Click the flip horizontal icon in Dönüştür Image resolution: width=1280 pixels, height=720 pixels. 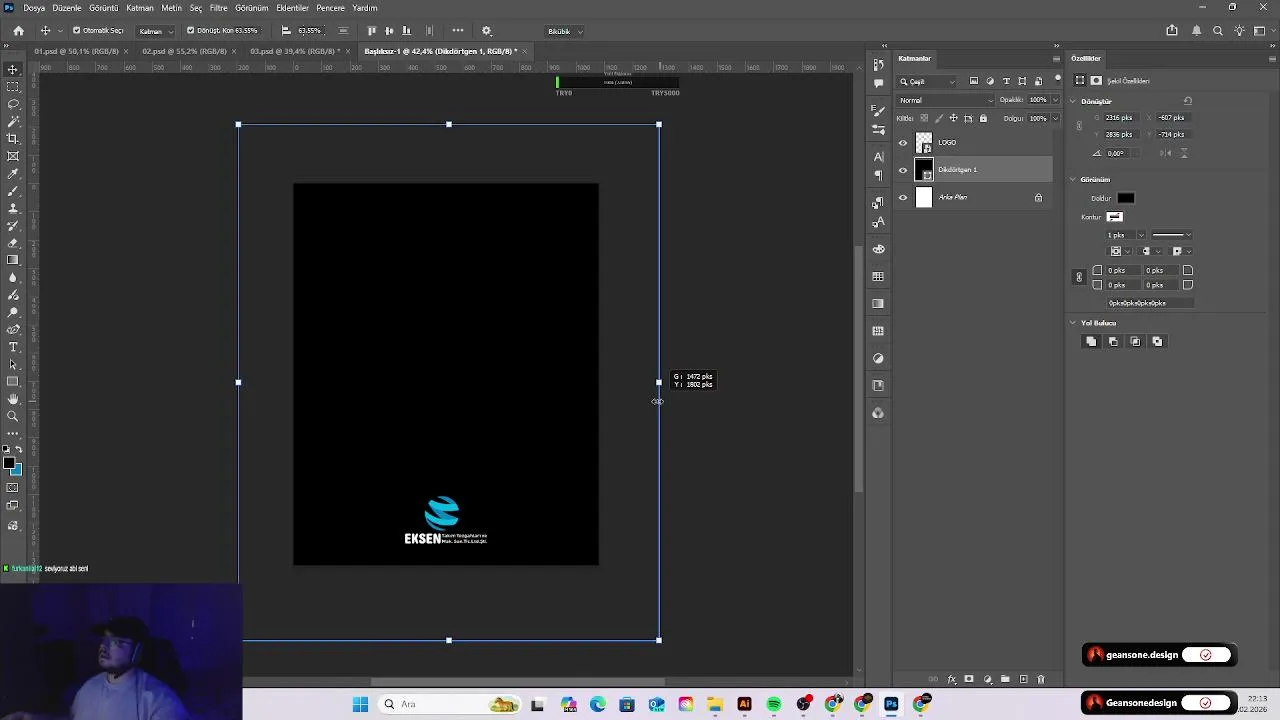coord(1166,153)
